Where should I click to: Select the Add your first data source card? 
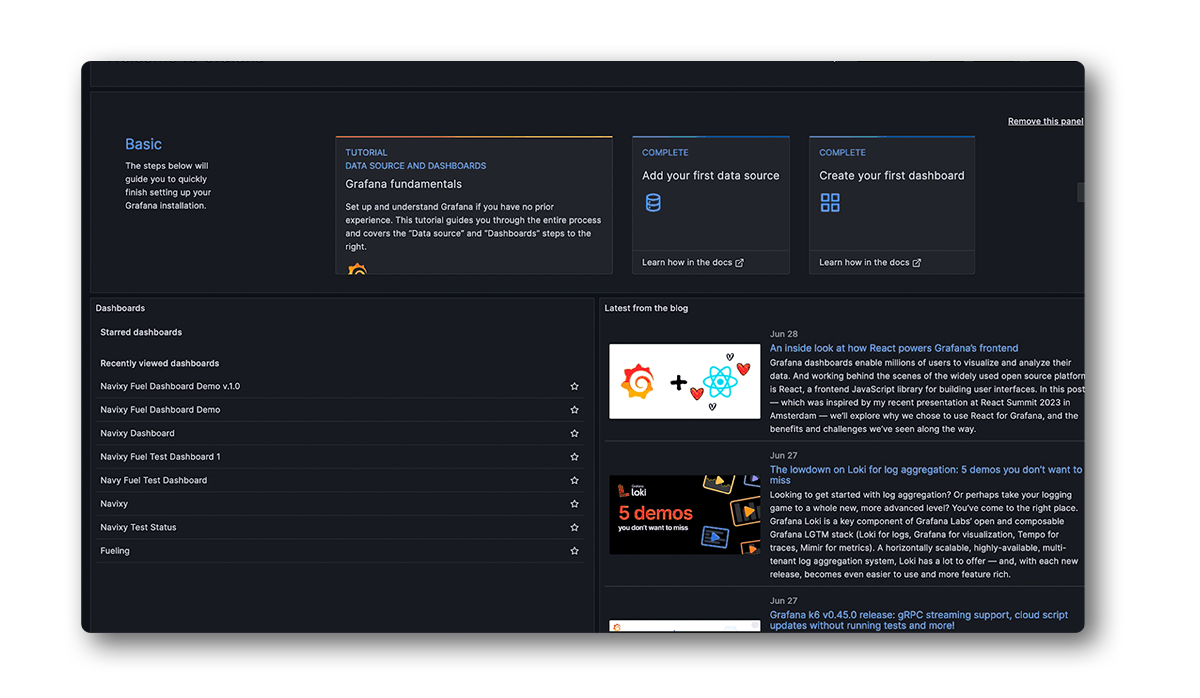(711, 205)
